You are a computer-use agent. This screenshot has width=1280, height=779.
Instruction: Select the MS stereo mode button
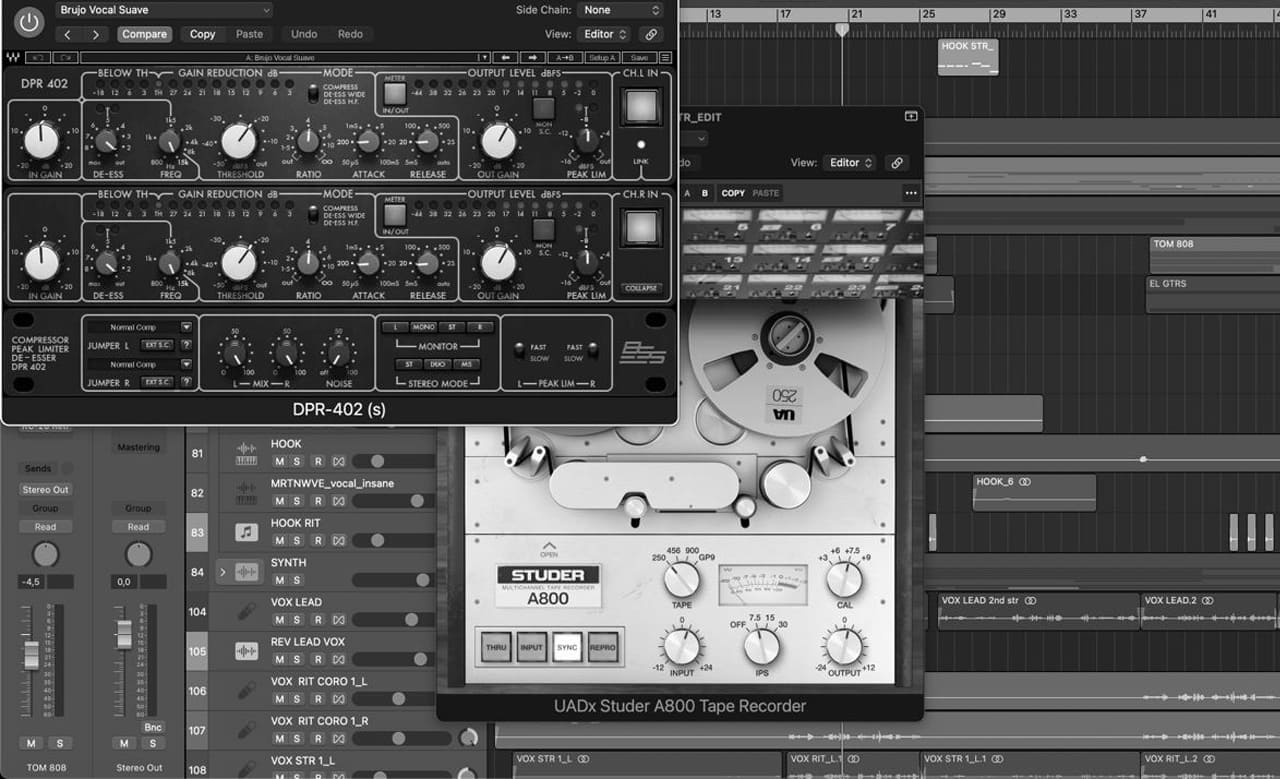coord(466,364)
